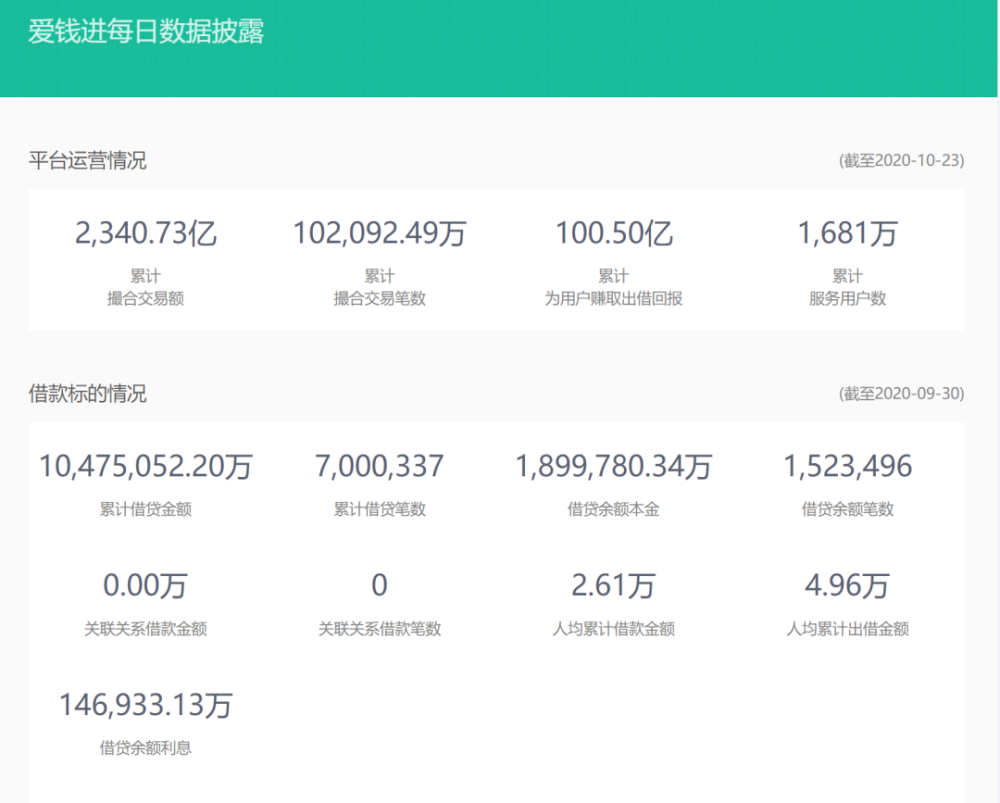Click the 1,899,780.34万 value
The height and width of the screenshot is (803, 1000).
coord(614,466)
